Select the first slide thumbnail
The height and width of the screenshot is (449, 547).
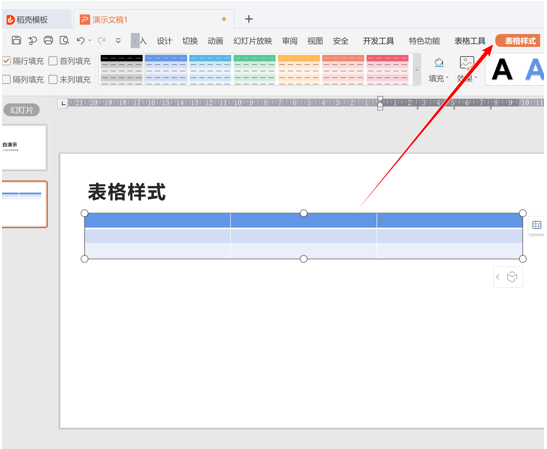[x=24, y=147]
